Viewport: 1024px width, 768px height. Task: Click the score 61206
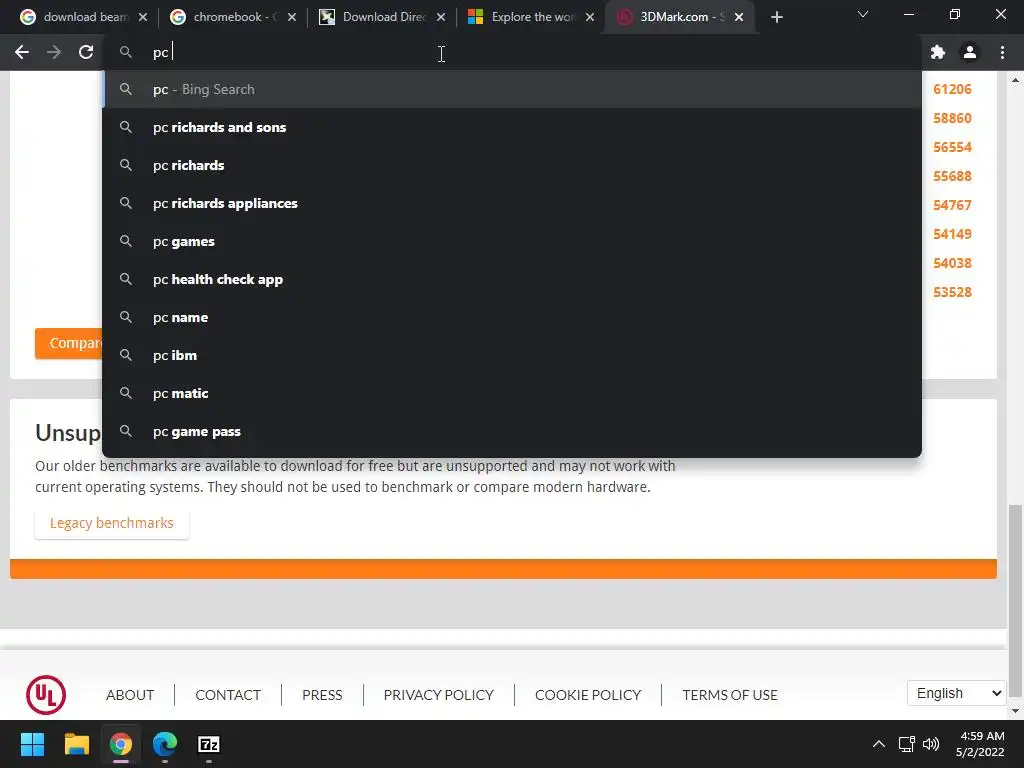(952, 89)
